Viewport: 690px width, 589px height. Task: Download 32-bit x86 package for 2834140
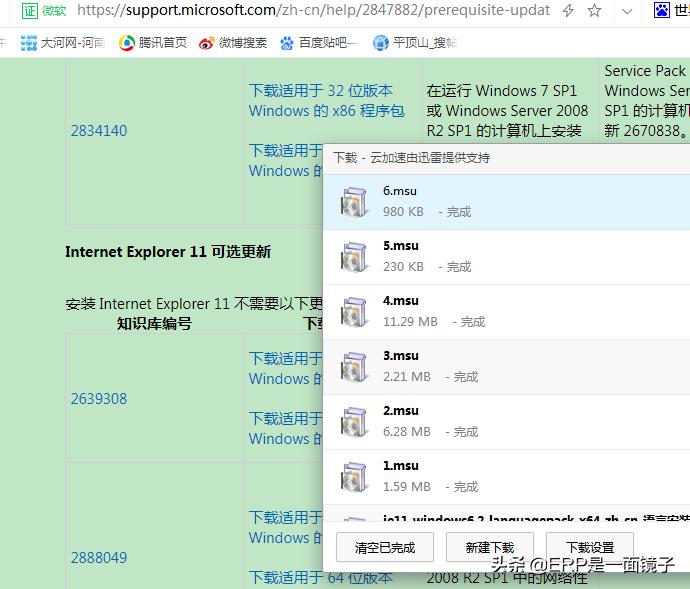[327, 101]
